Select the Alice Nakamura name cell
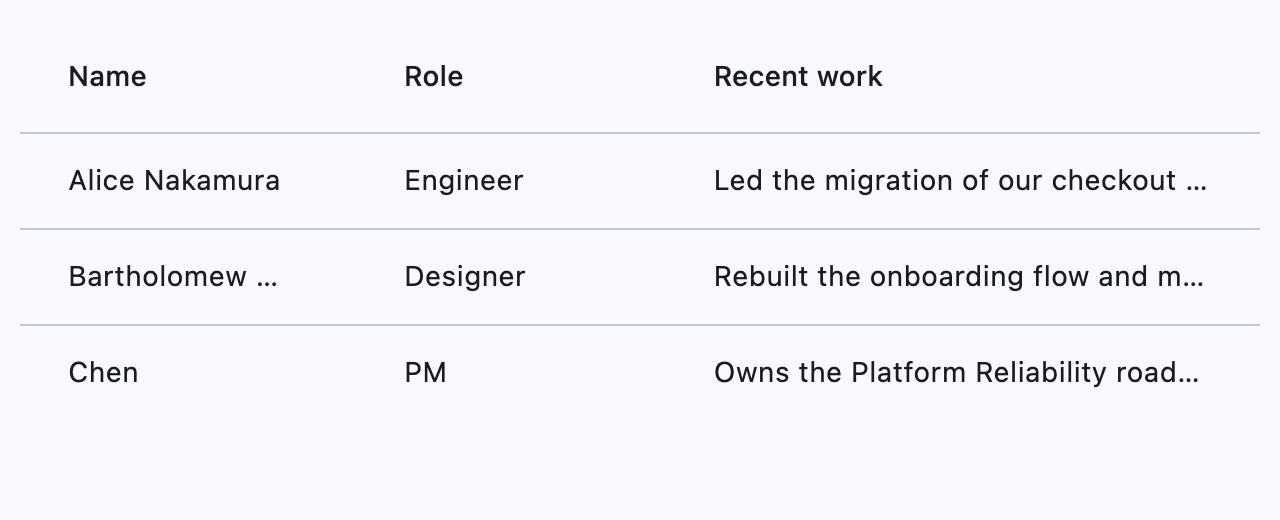The height and width of the screenshot is (520, 1280). point(174,181)
